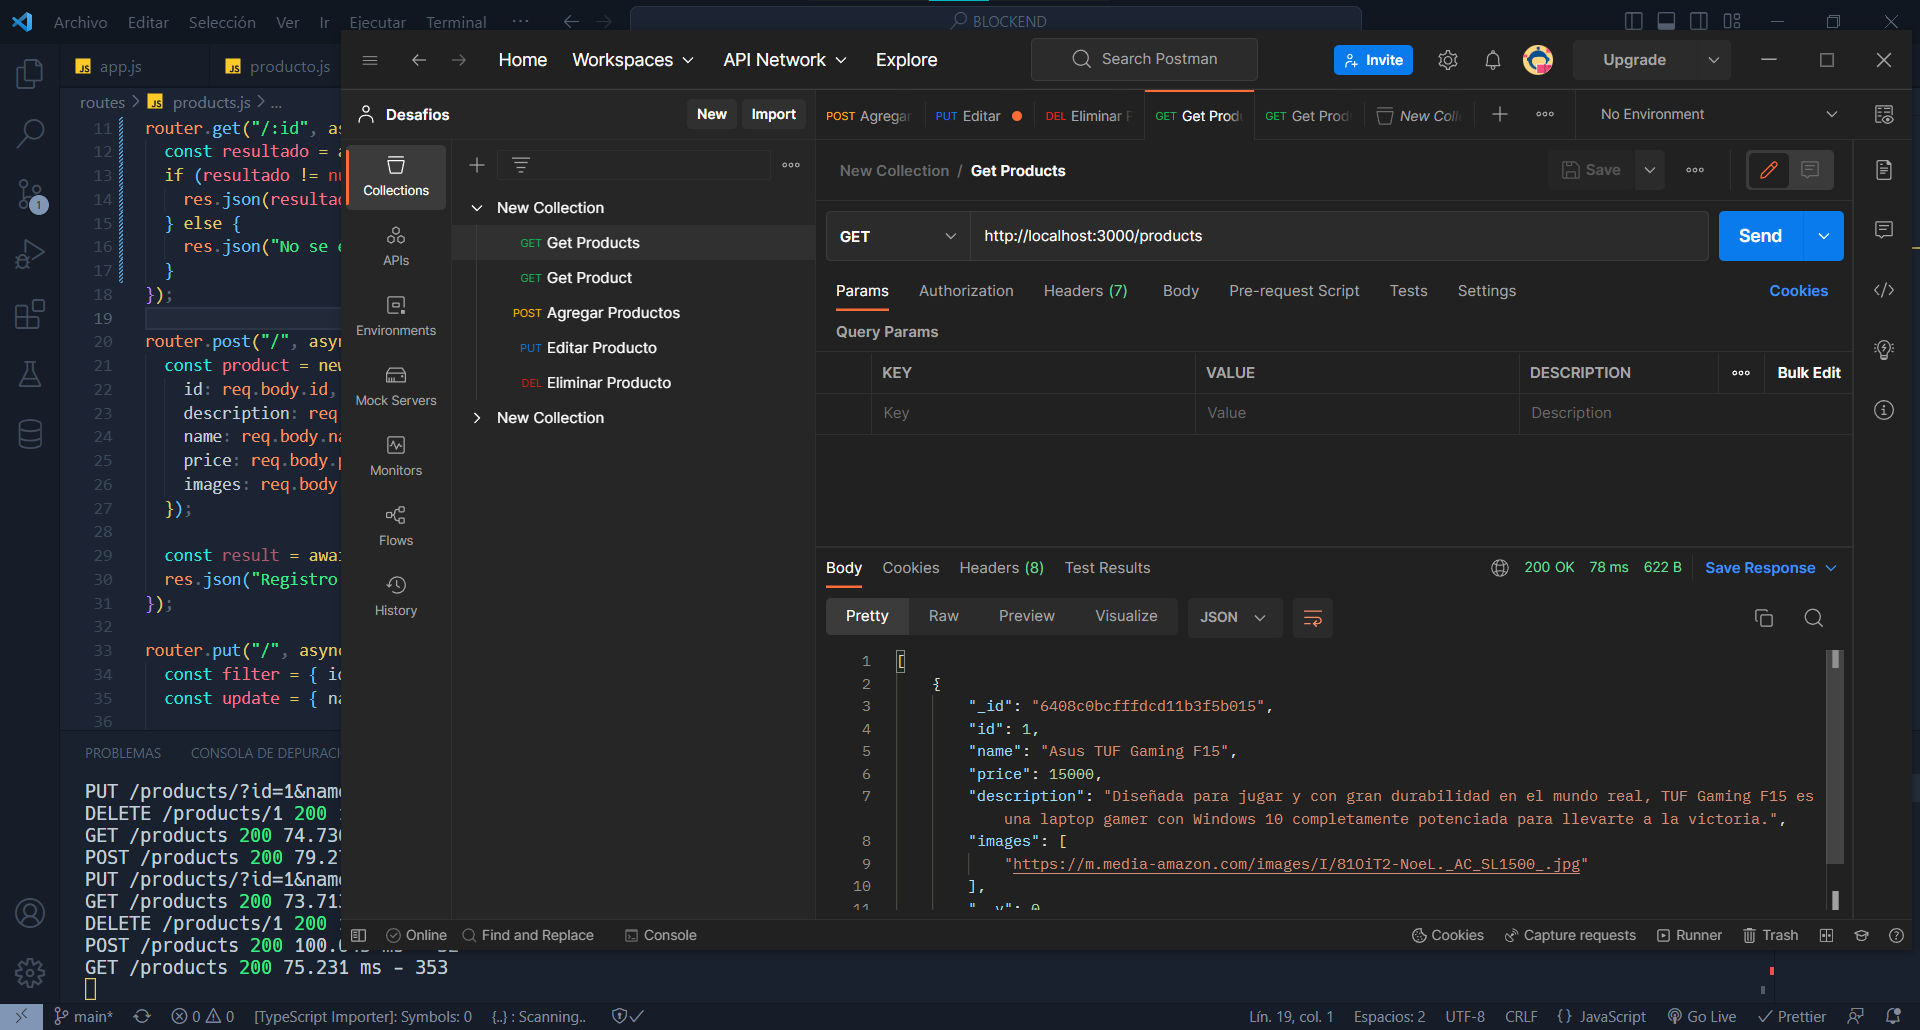Open the JSON format dropdown
The width and height of the screenshot is (1920, 1030).
(x=1233, y=618)
